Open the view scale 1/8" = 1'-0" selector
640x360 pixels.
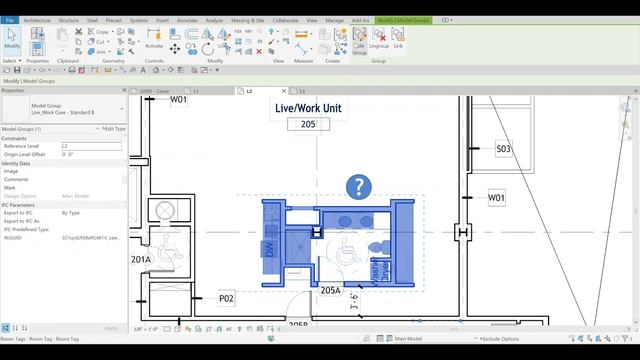146,329
